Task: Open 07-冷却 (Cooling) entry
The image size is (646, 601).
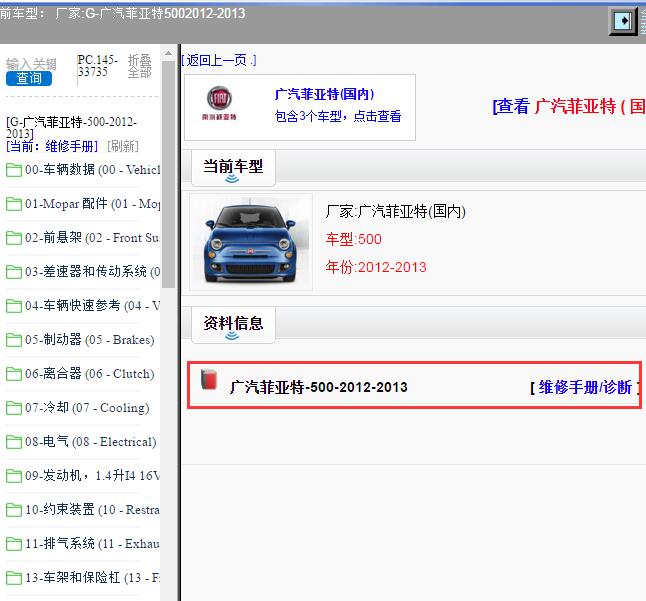Action: point(87,408)
